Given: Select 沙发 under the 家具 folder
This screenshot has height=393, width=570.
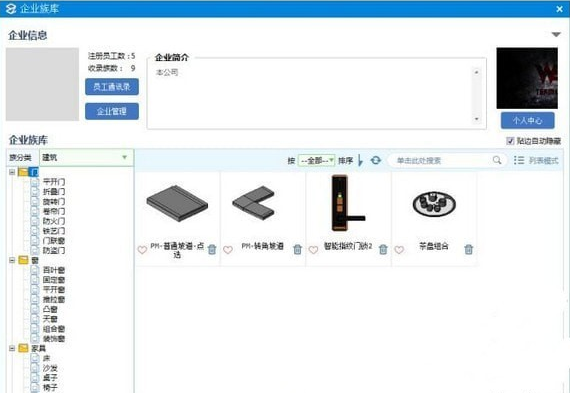Looking at the screenshot, I should click(50, 368).
